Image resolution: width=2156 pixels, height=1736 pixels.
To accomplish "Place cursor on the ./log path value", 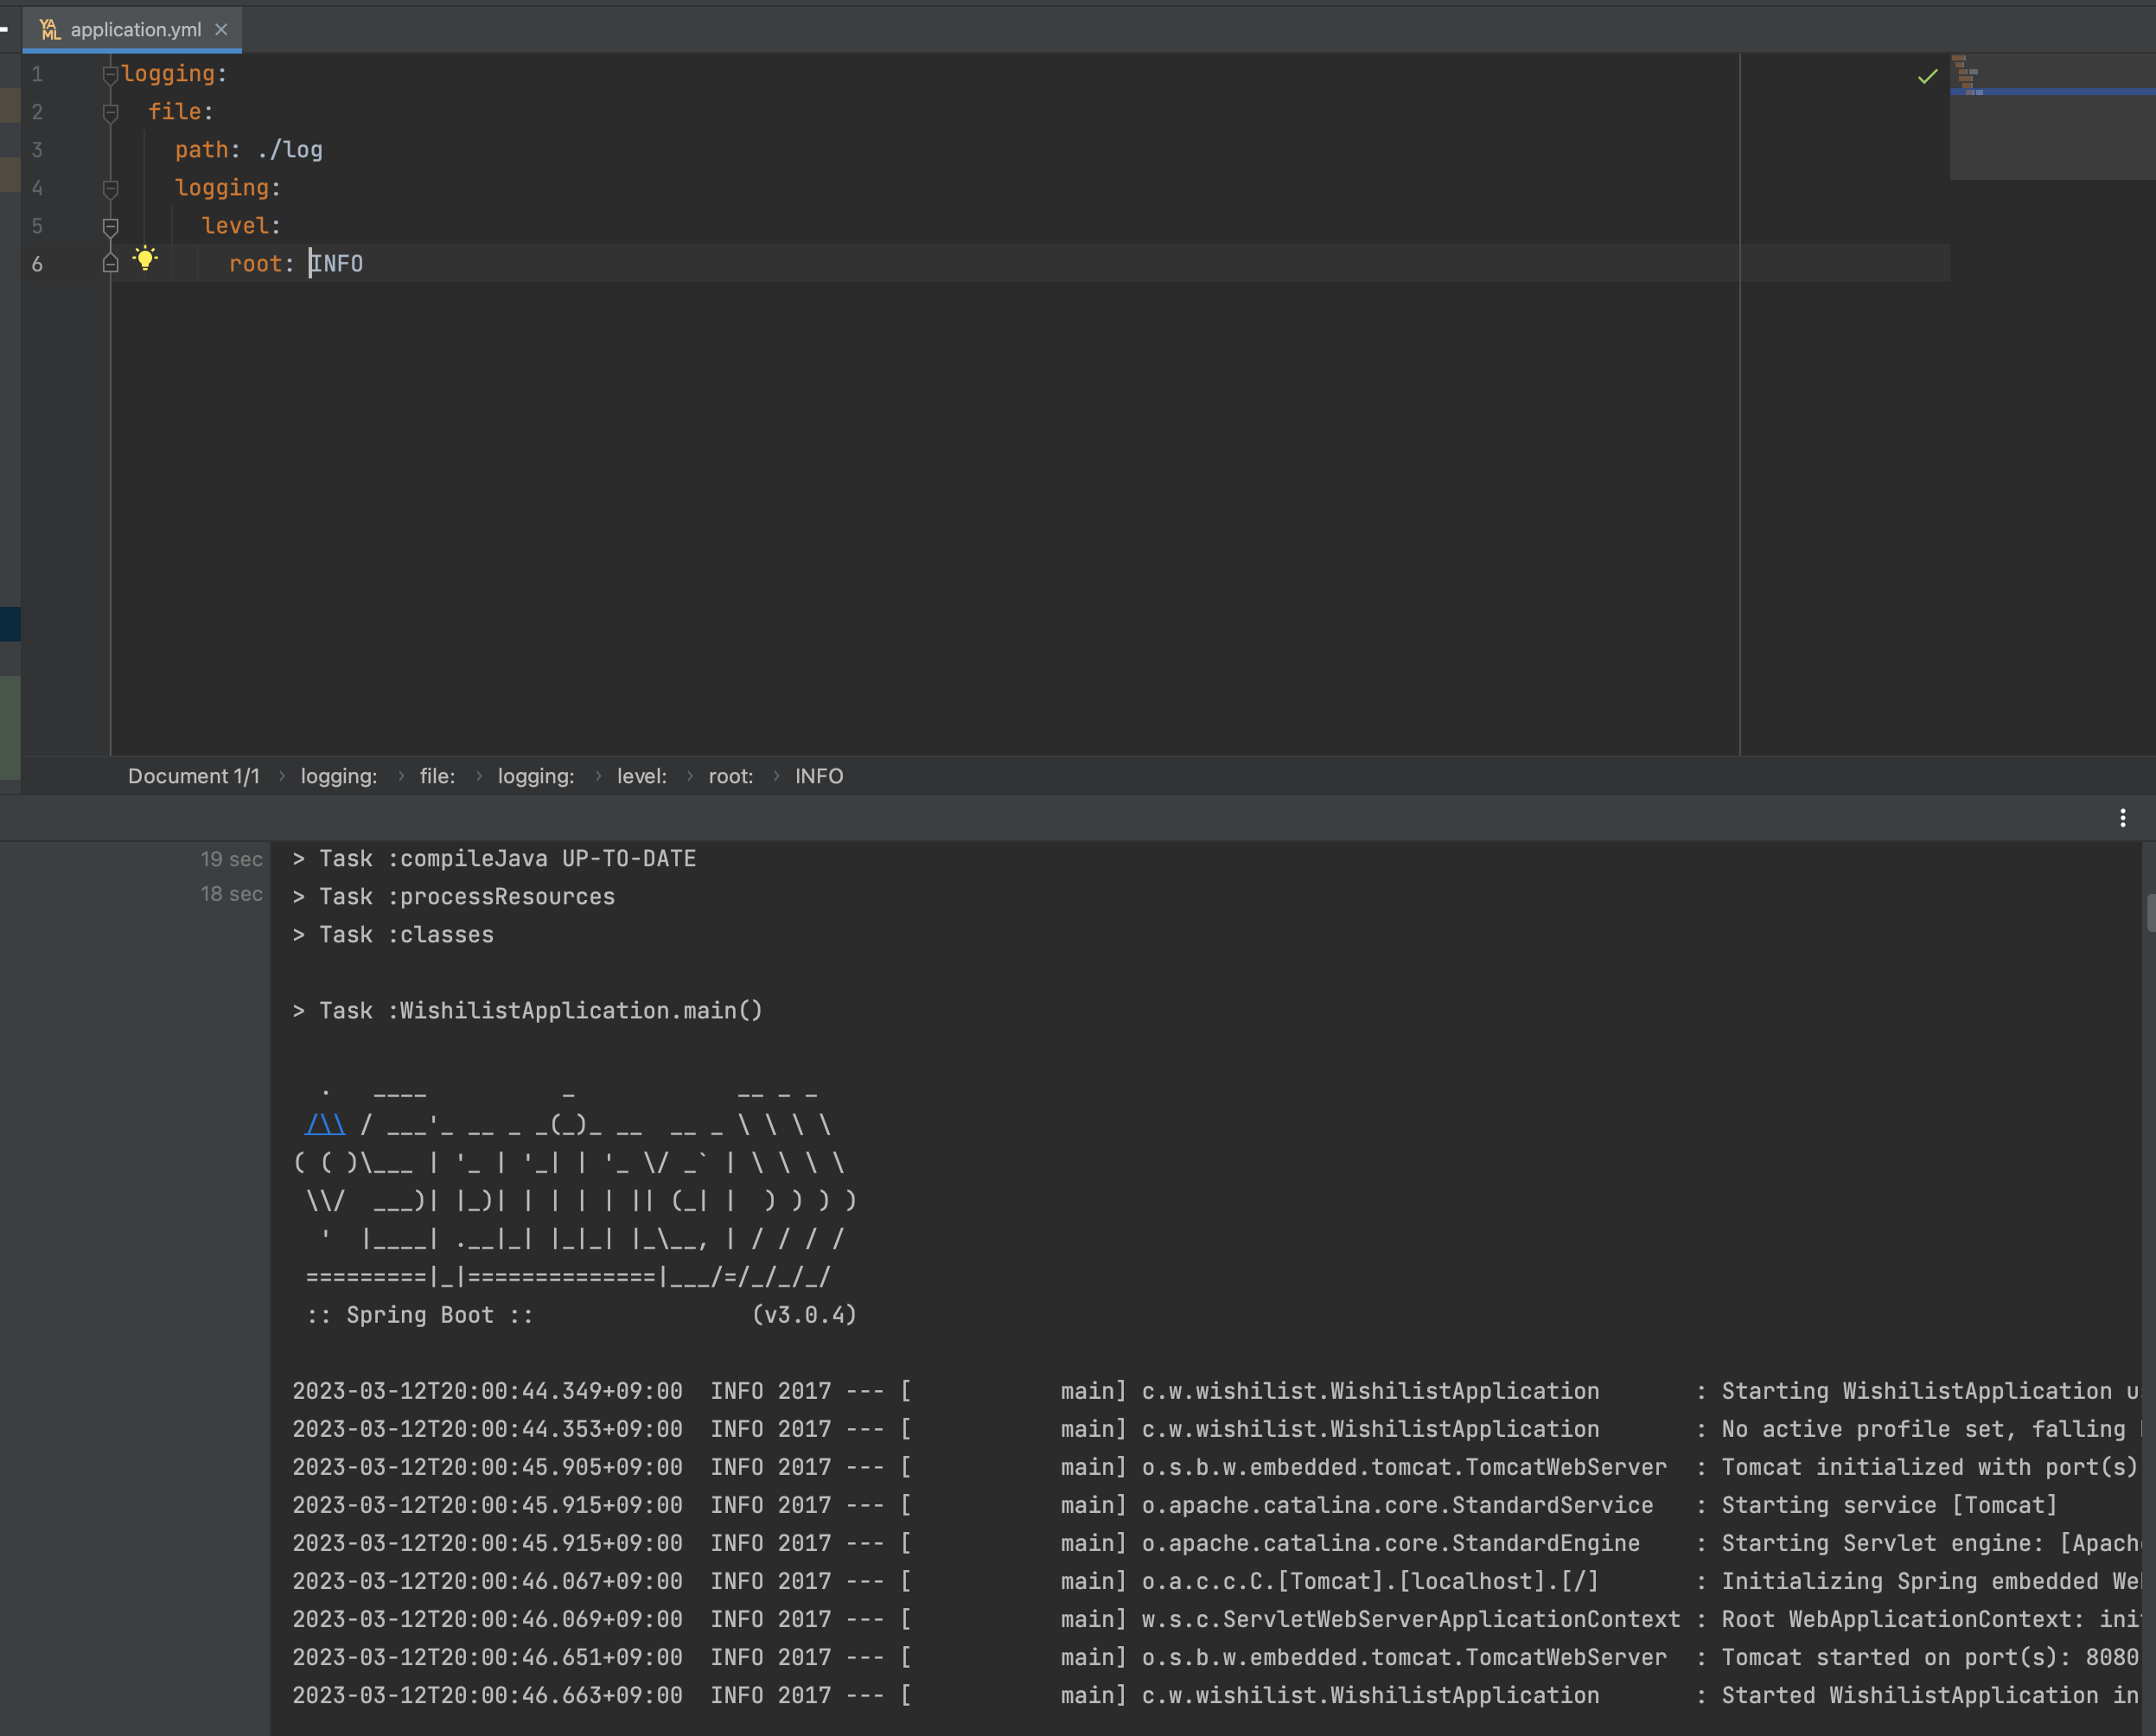I will pos(290,150).
